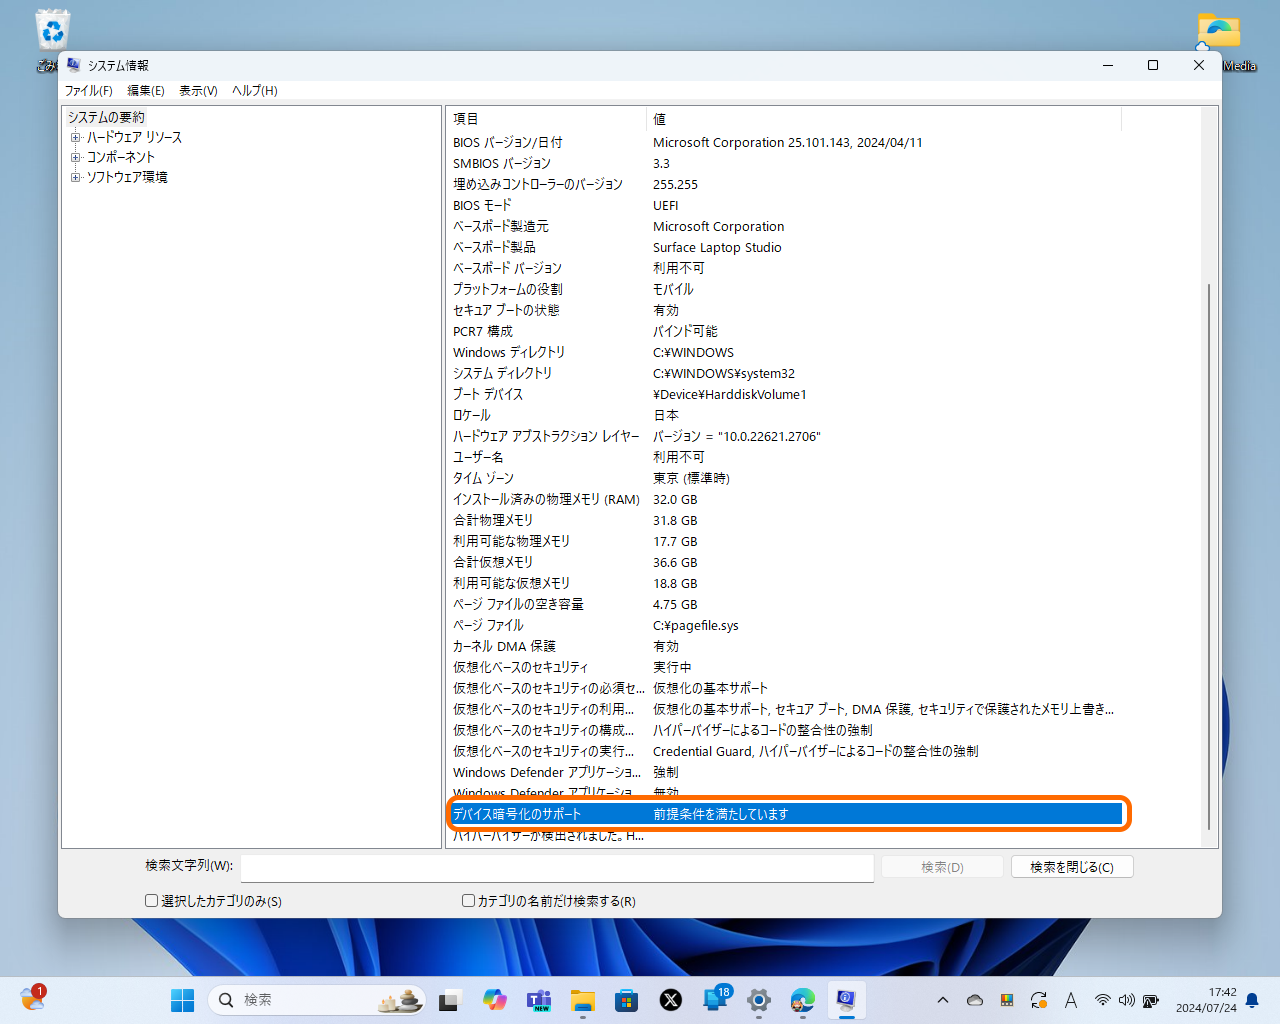Screen dimensions: 1280x1024
Task: Open Microsoft Store from the taskbar
Action: [627, 1000]
